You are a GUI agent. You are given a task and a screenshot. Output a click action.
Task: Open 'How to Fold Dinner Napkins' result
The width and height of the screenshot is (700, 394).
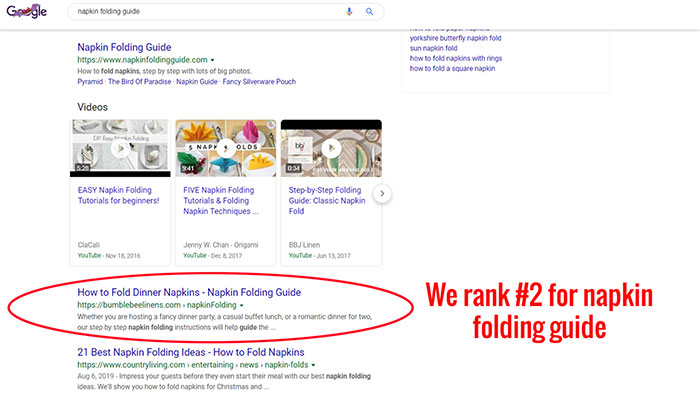tap(189, 293)
